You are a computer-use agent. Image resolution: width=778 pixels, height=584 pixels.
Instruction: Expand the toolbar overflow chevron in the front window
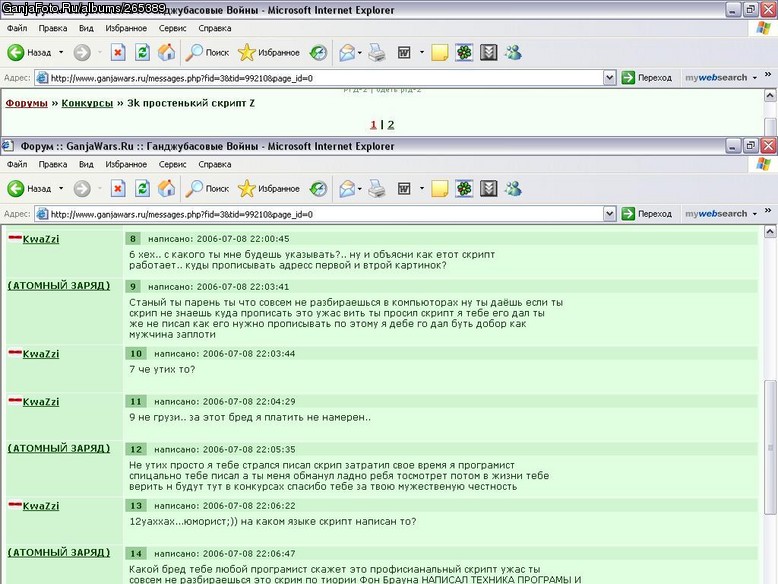point(768,210)
